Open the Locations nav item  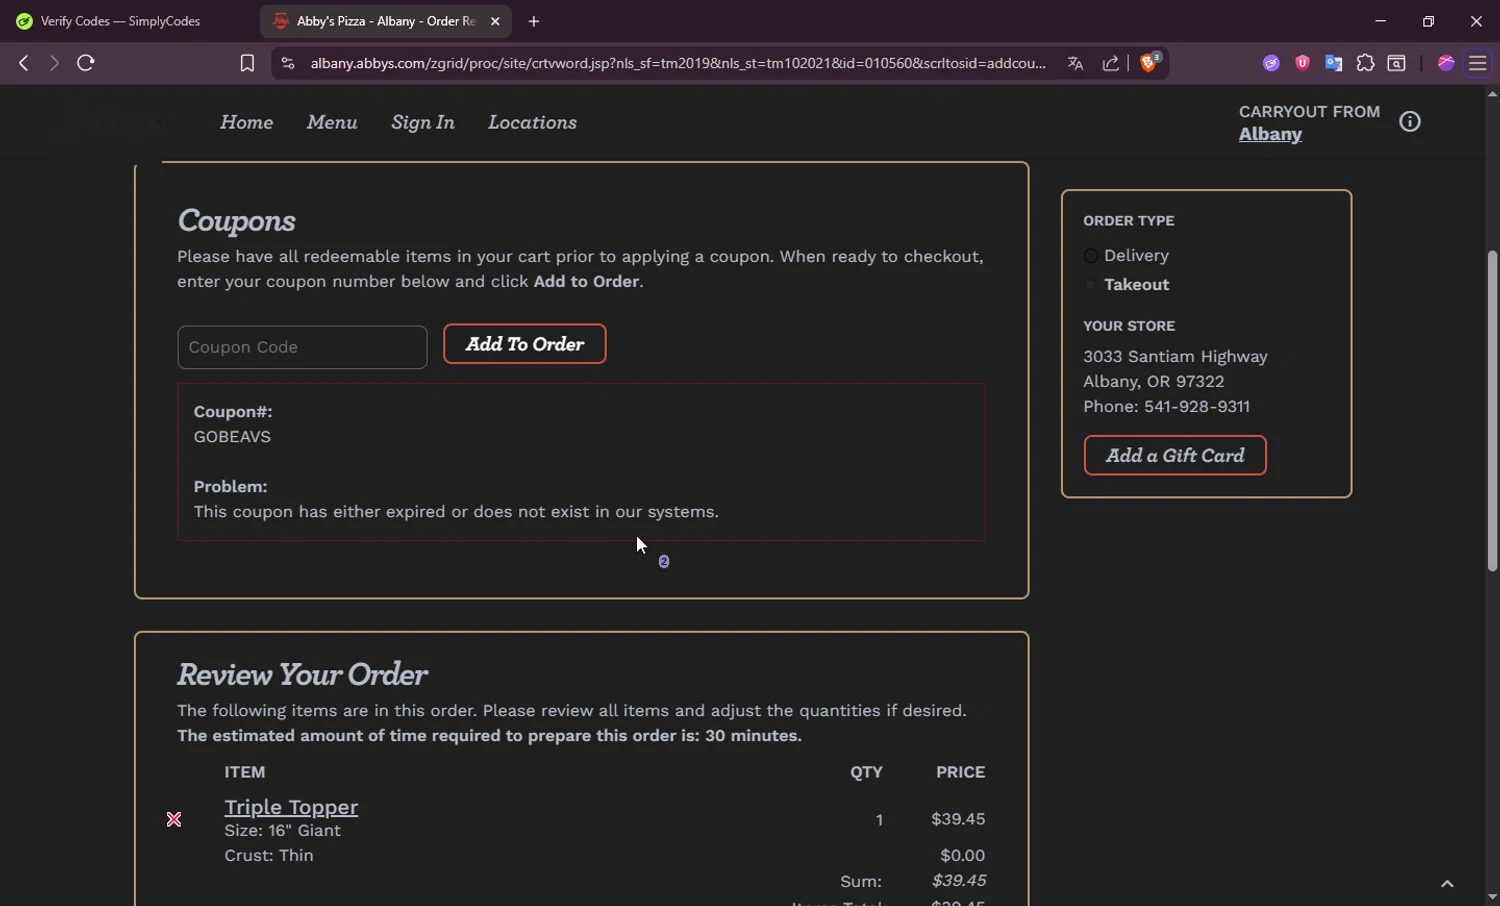point(532,122)
